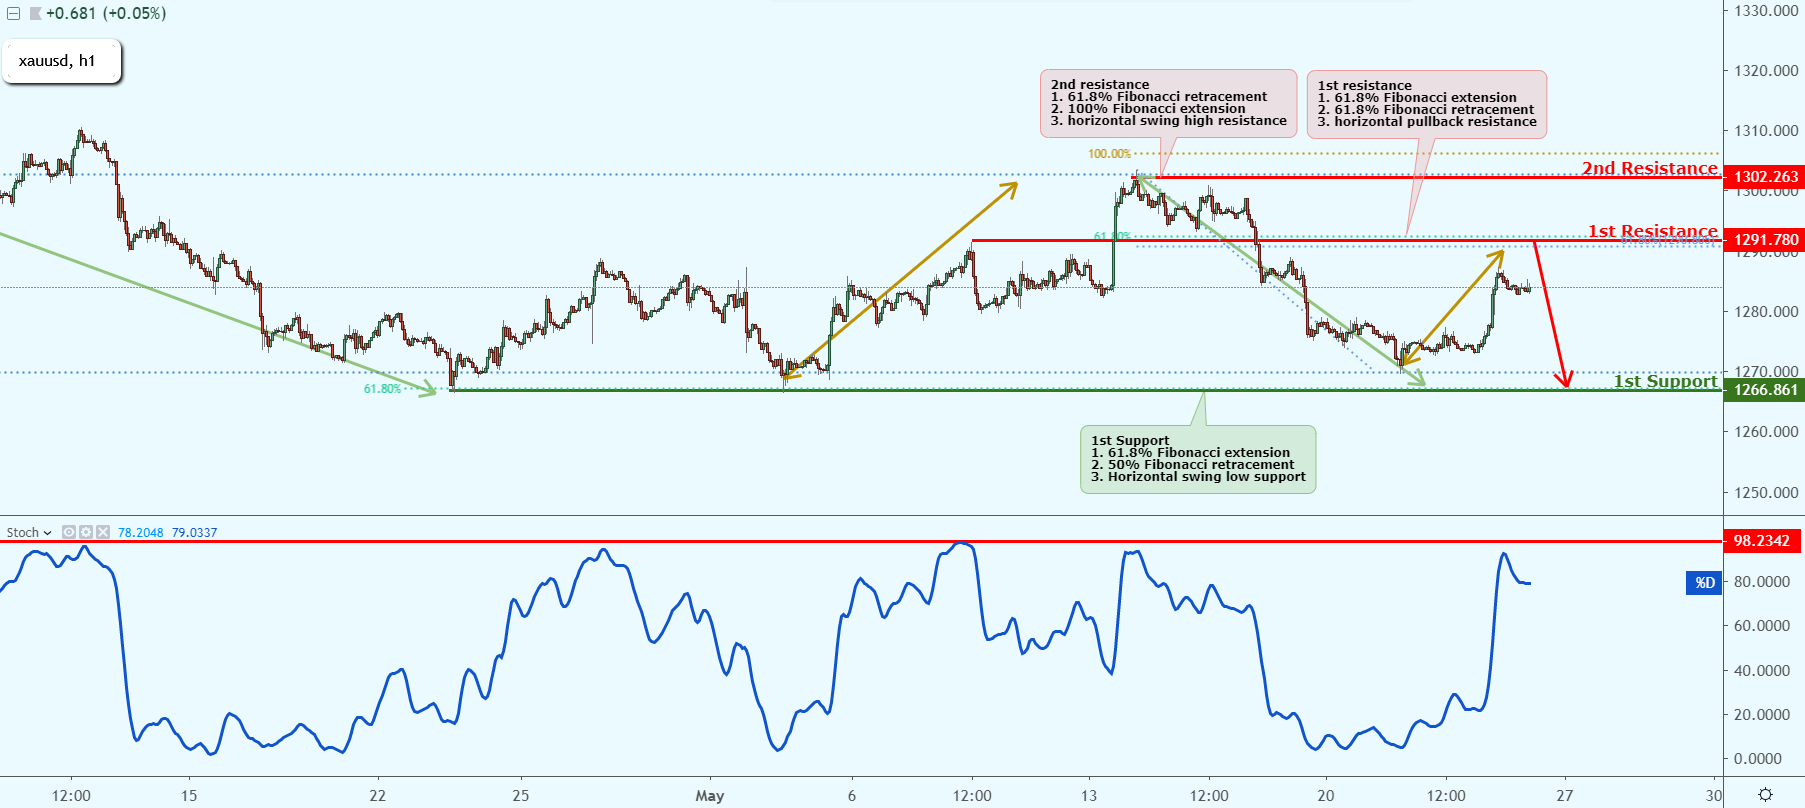This screenshot has width=1805, height=808.
Task: Click the 0.0000 stochastic scale label
Action: (1757, 759)
